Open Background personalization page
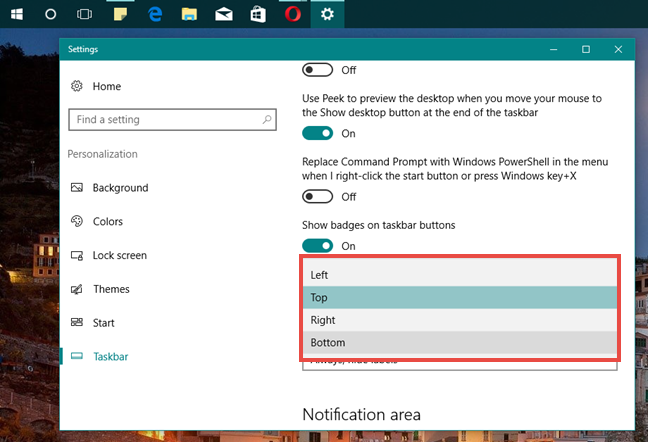Viewport: 648px width, 442px height. [120, 188]
